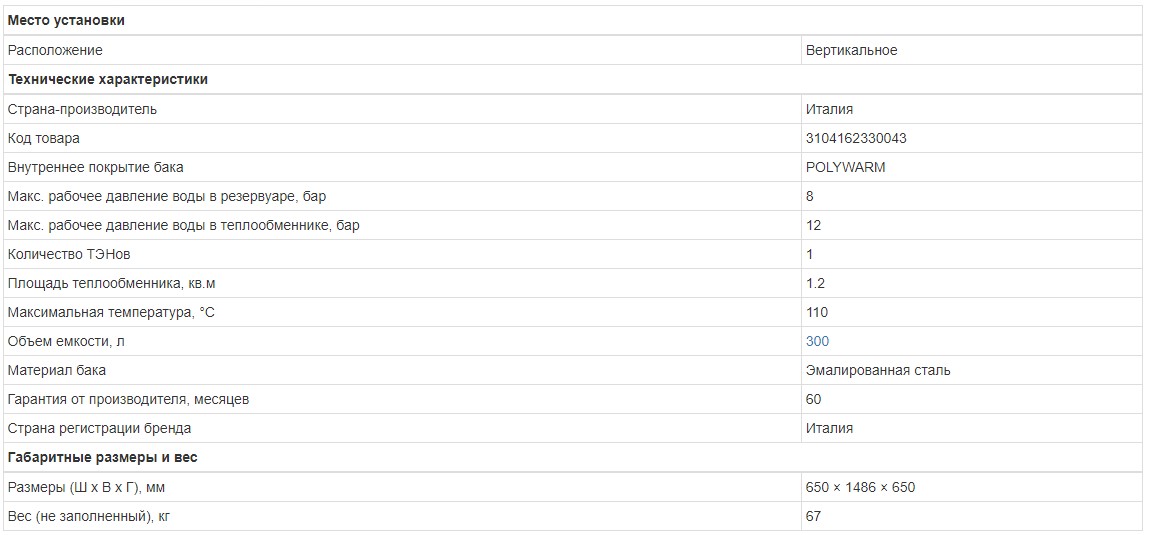The height and width of the screenshot is (535, 1151).
Task: Click the 'Место установки' section header
Action: (x=66, y=20)
